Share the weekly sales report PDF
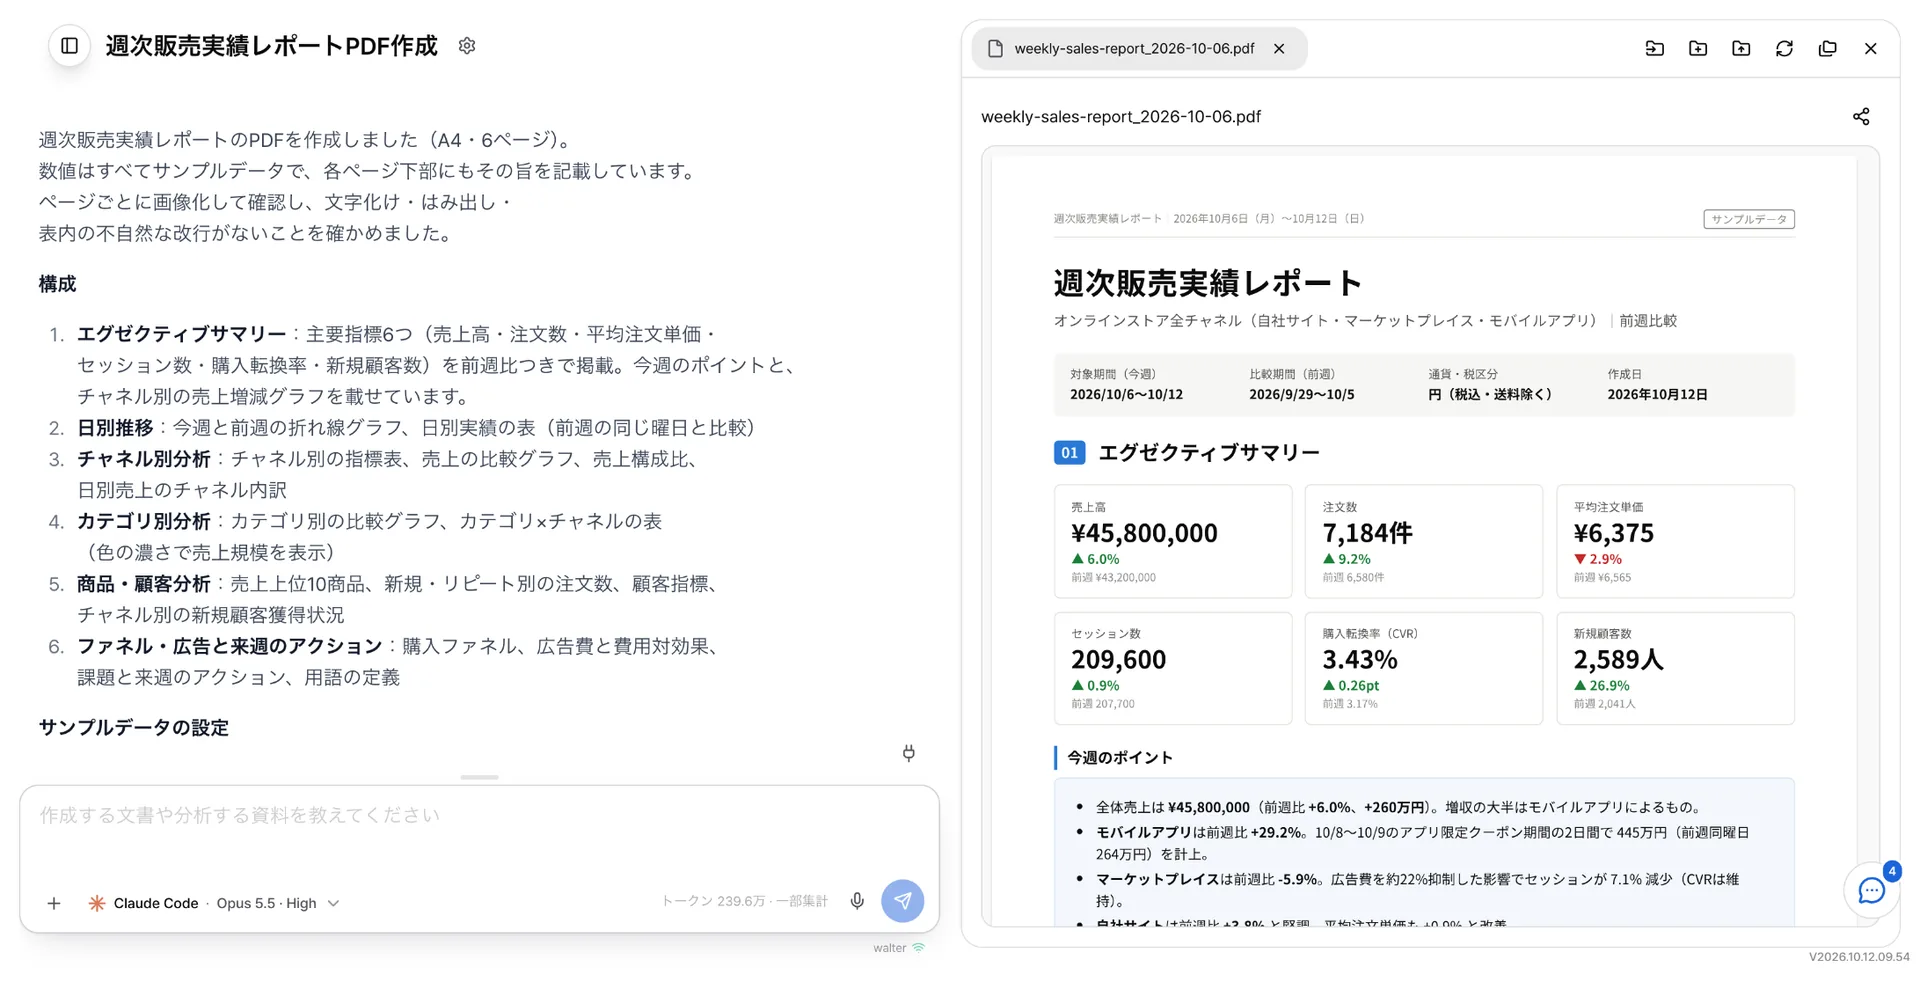Viewport: 1920px width, 994px height. pyautogui.click(x=1861, y=117)
